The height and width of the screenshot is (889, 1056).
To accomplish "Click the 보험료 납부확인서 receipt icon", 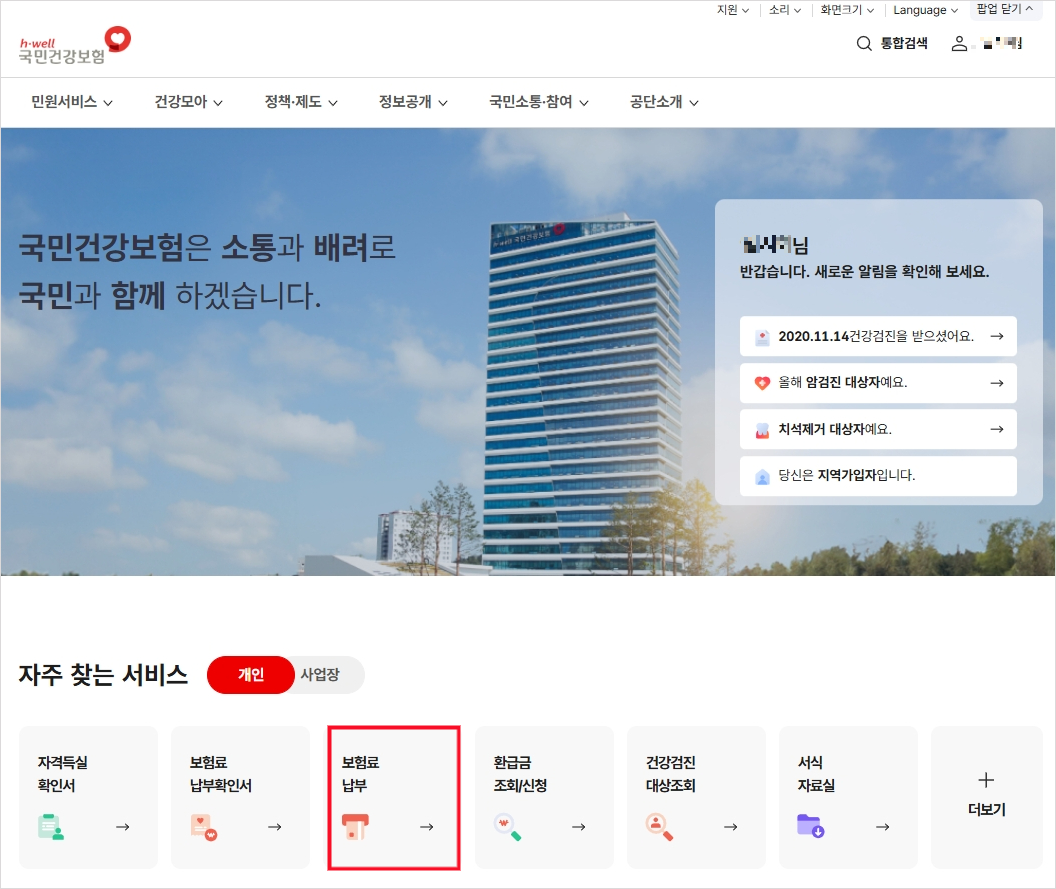I will pos(203,827).
